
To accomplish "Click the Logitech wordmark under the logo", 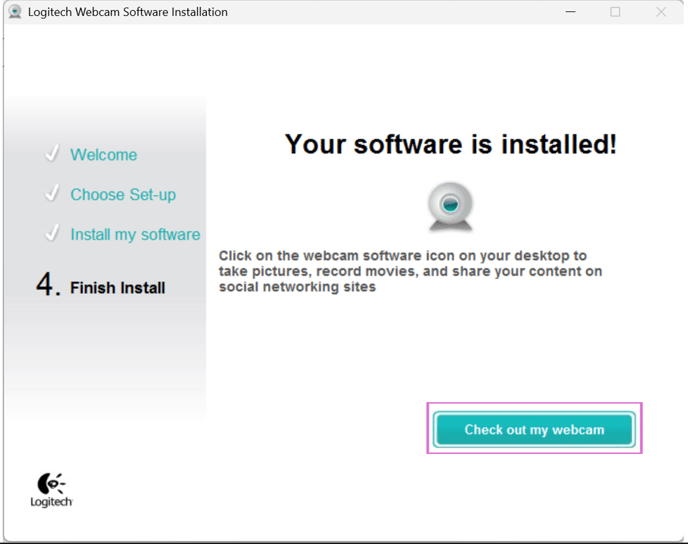I will (51, 502).
